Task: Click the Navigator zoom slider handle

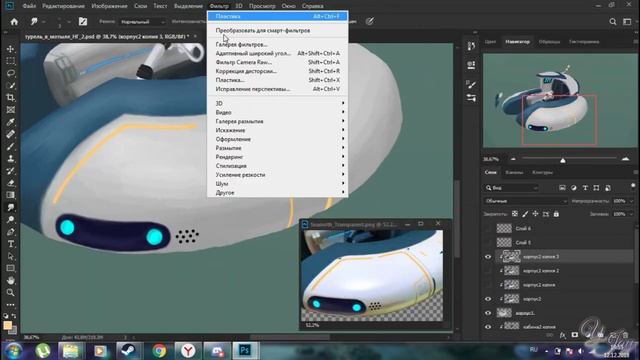Action: tap(562, 160)
